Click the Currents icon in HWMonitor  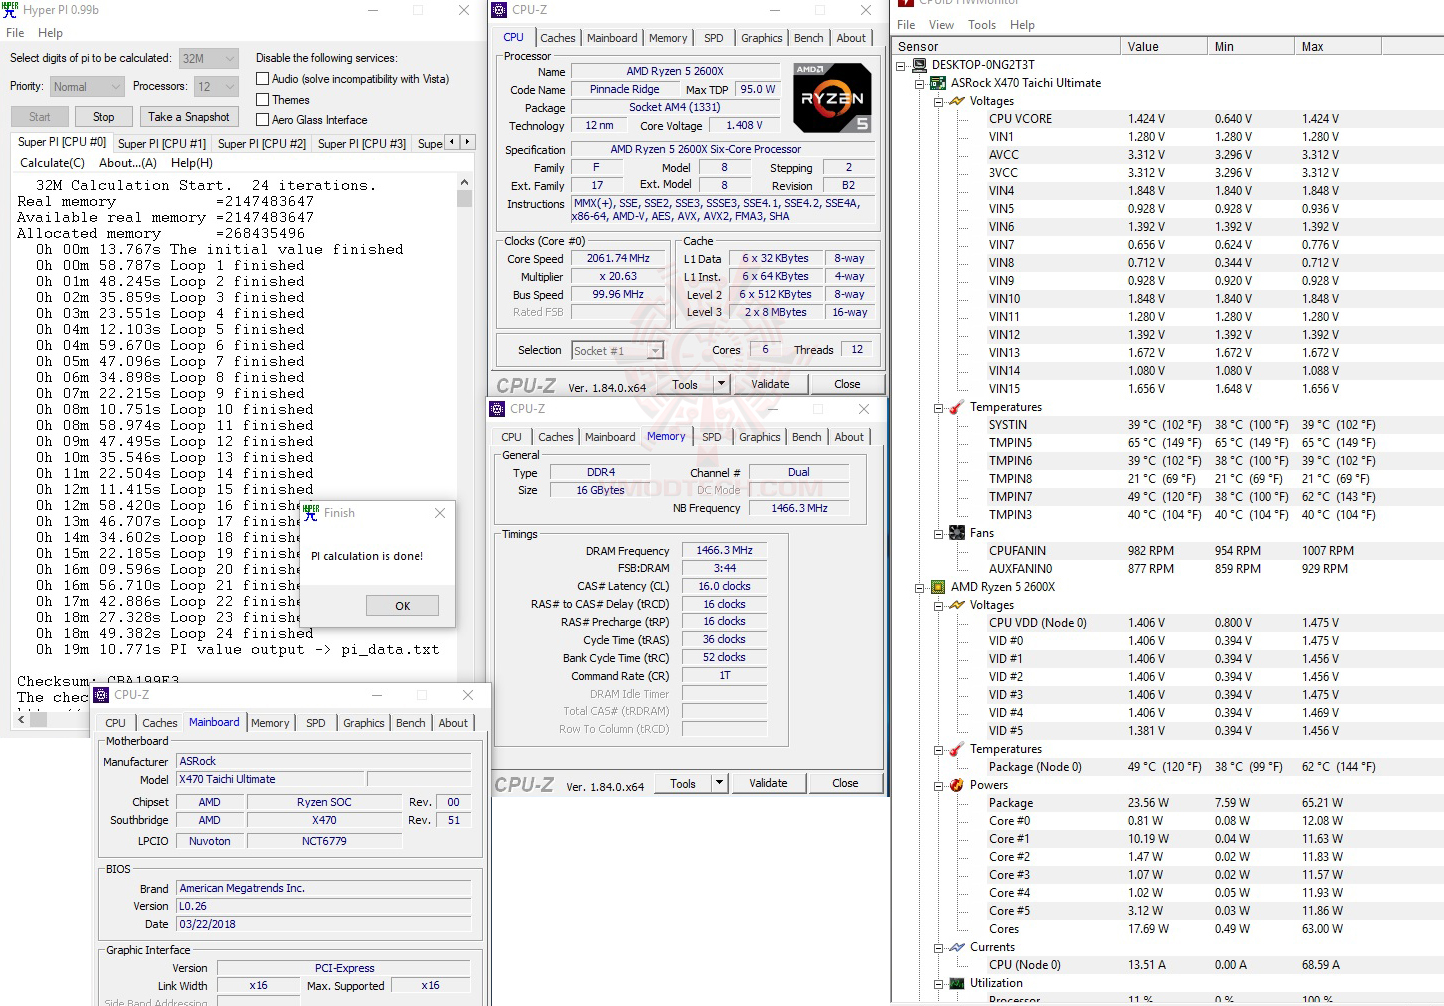[x=957, y=947]
